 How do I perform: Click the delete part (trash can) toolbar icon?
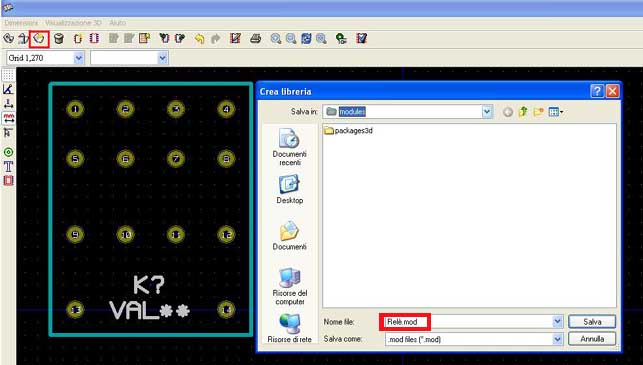click(59, 39)
